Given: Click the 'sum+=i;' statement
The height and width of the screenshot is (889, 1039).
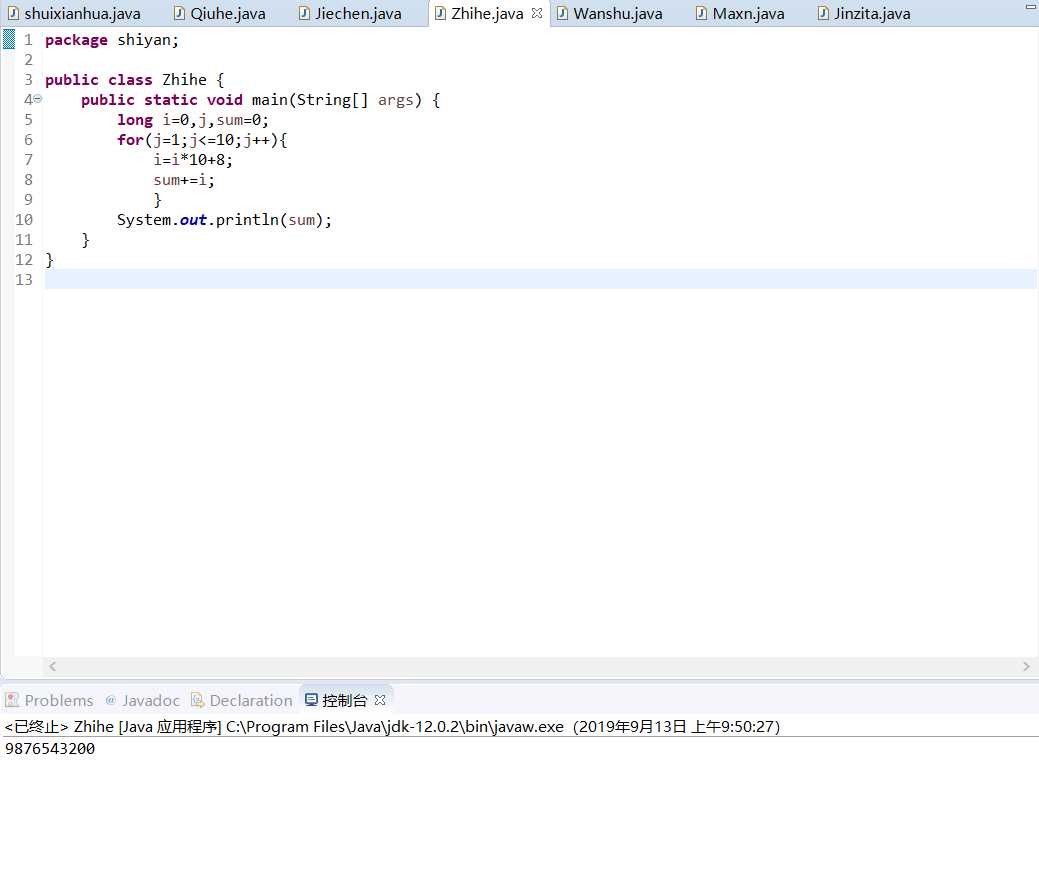Looking at the screenshot, I should 184,180.
